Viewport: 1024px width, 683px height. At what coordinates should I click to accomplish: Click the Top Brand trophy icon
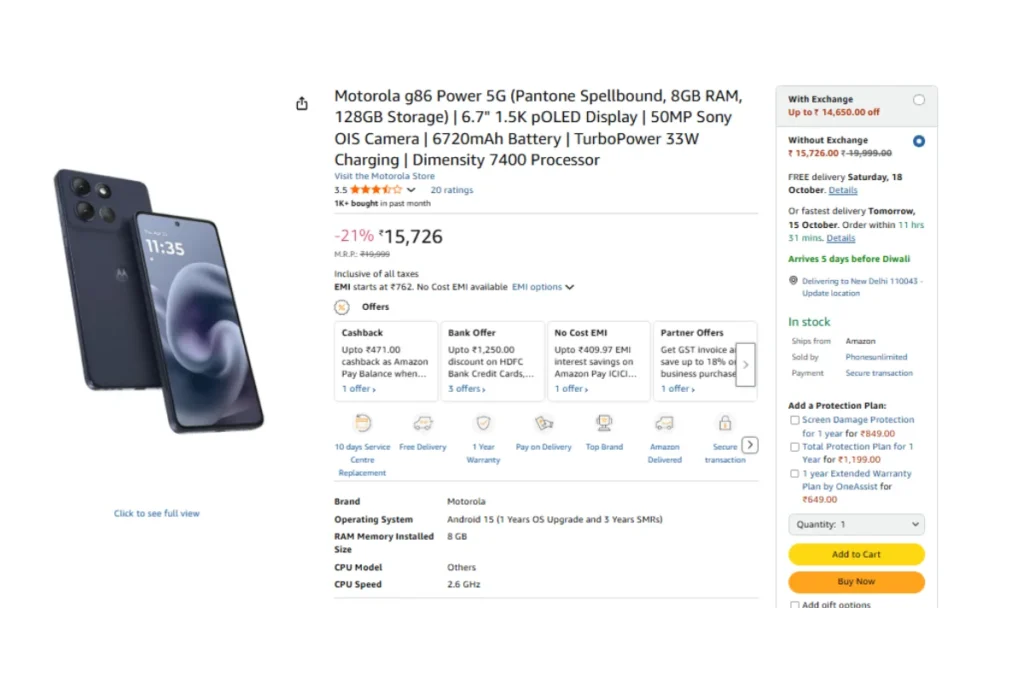pyautogui.click(x=604, y=423)
